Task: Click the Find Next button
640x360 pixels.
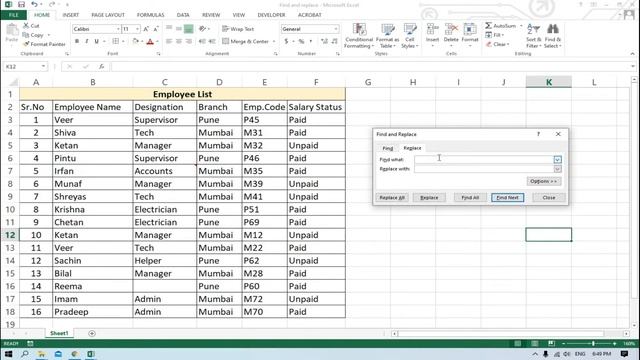Action: pos(507,198)
